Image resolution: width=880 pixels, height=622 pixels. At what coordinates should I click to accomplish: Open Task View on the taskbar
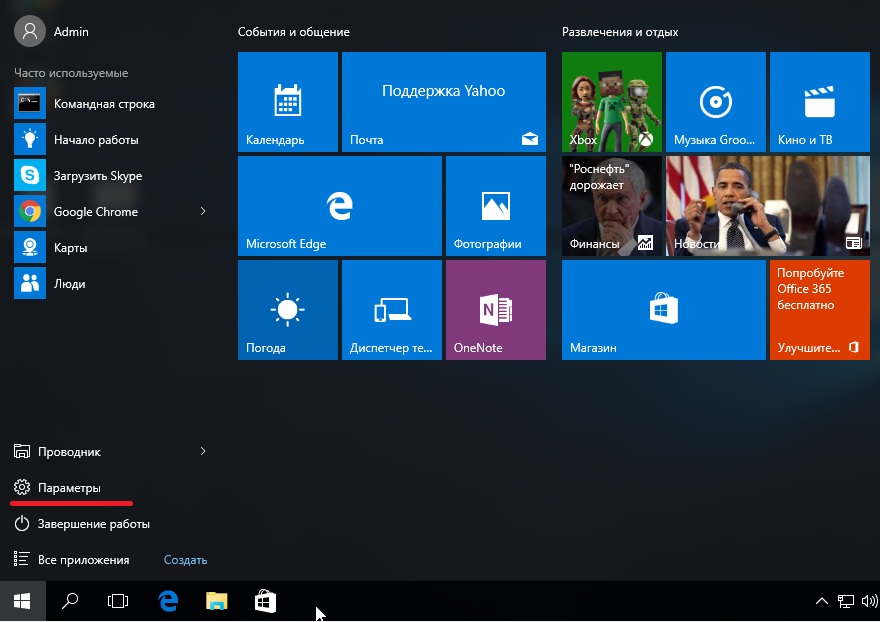[118, 601]
